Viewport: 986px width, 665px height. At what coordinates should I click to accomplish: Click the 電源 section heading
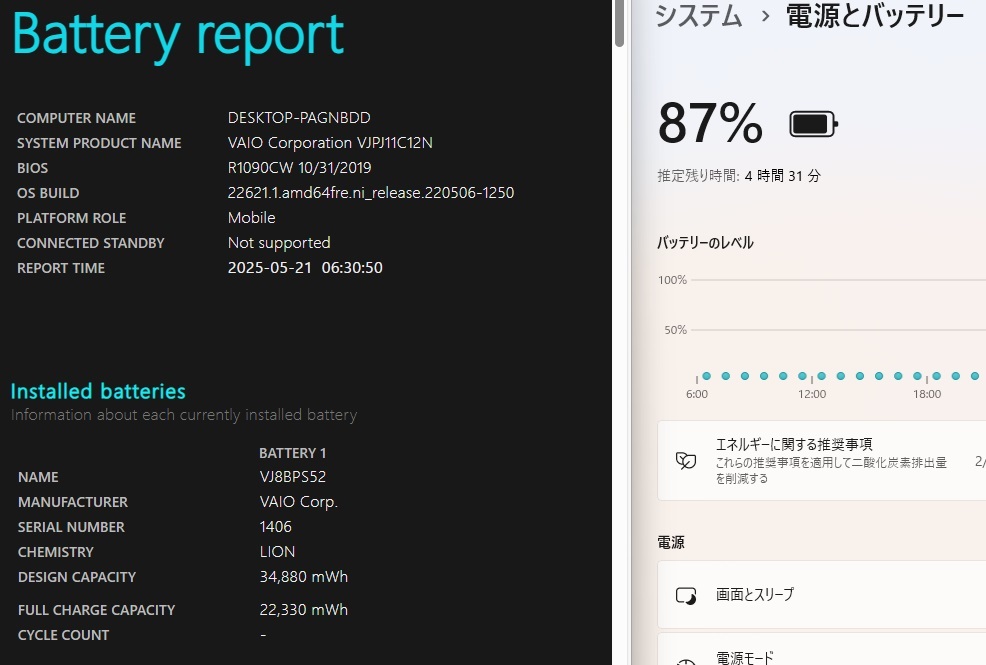pos(671,542)
